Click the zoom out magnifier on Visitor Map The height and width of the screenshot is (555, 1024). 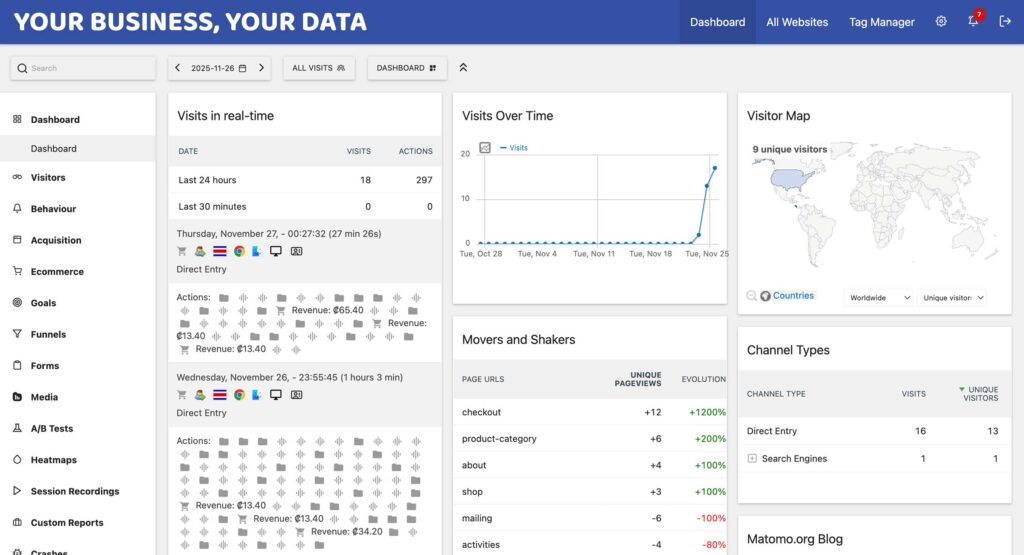752,296
